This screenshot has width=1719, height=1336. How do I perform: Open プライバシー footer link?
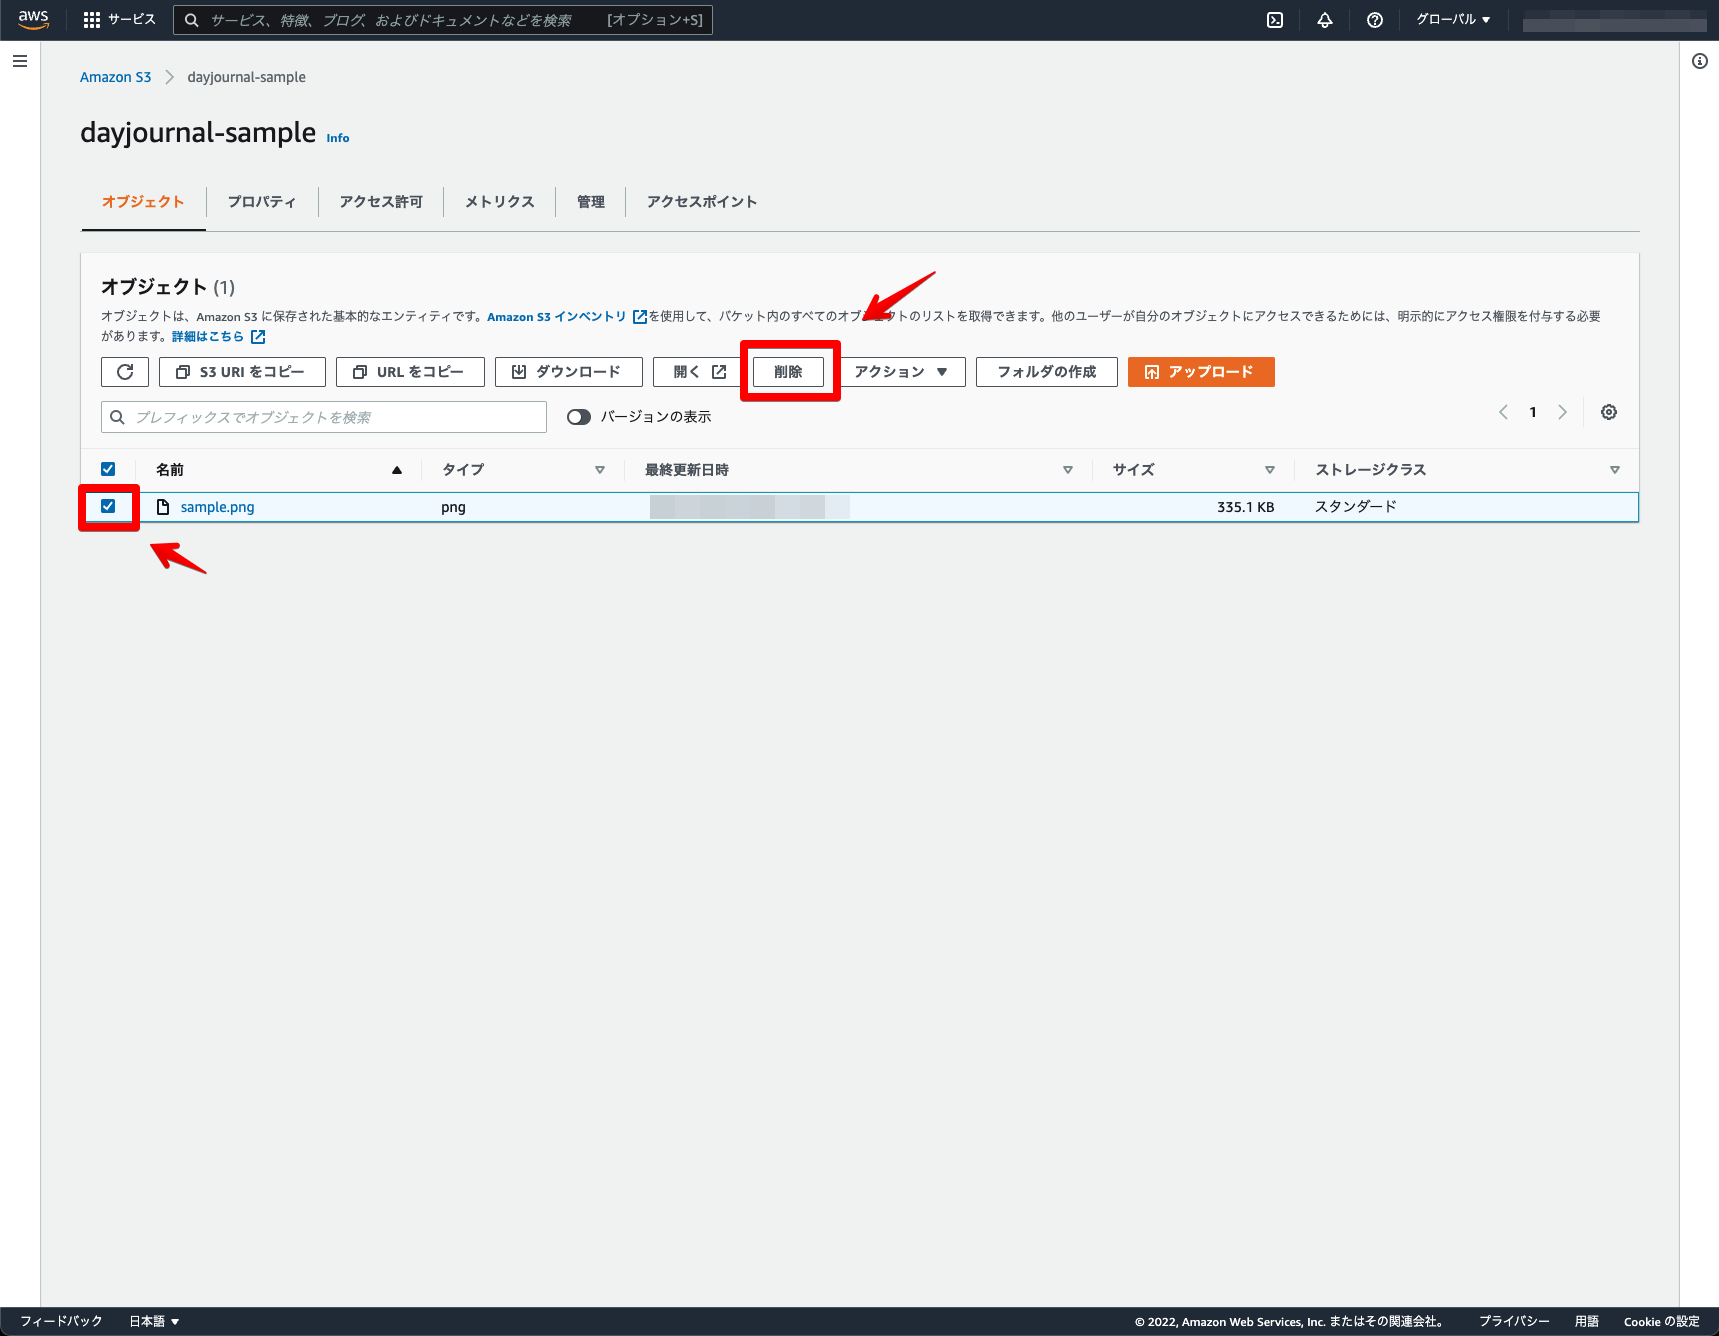(x=1514, y=1321)
